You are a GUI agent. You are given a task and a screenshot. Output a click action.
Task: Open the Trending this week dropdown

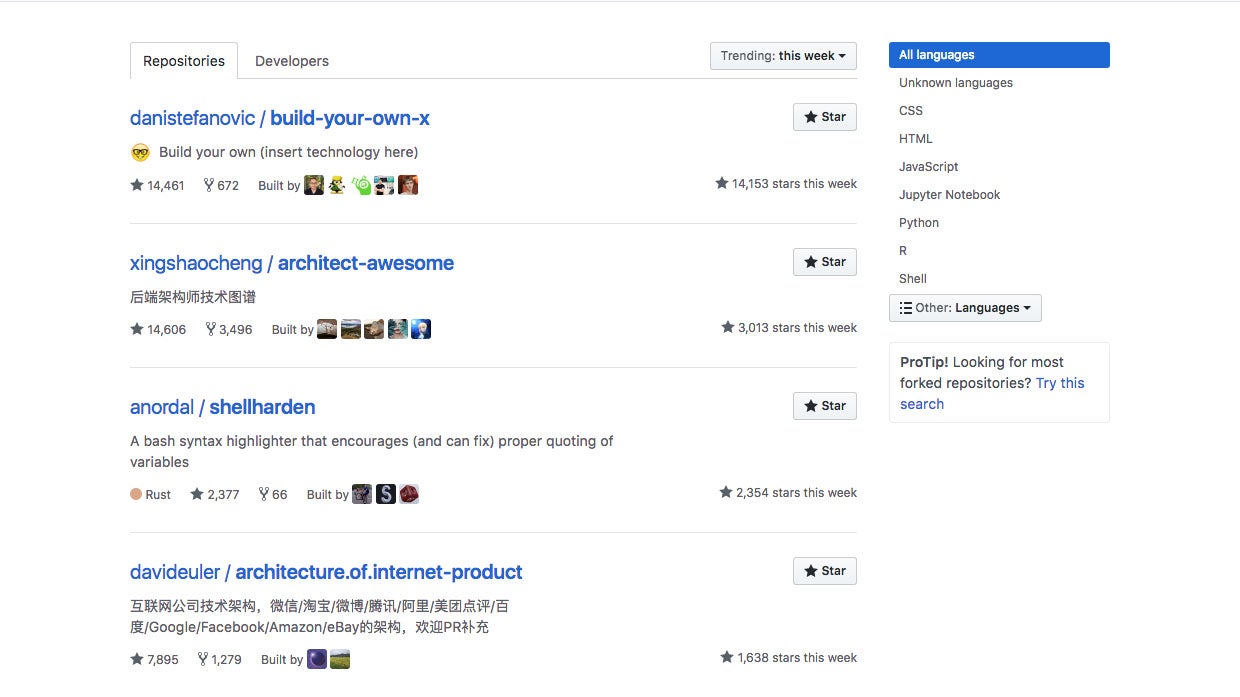(x=783, y=56)
